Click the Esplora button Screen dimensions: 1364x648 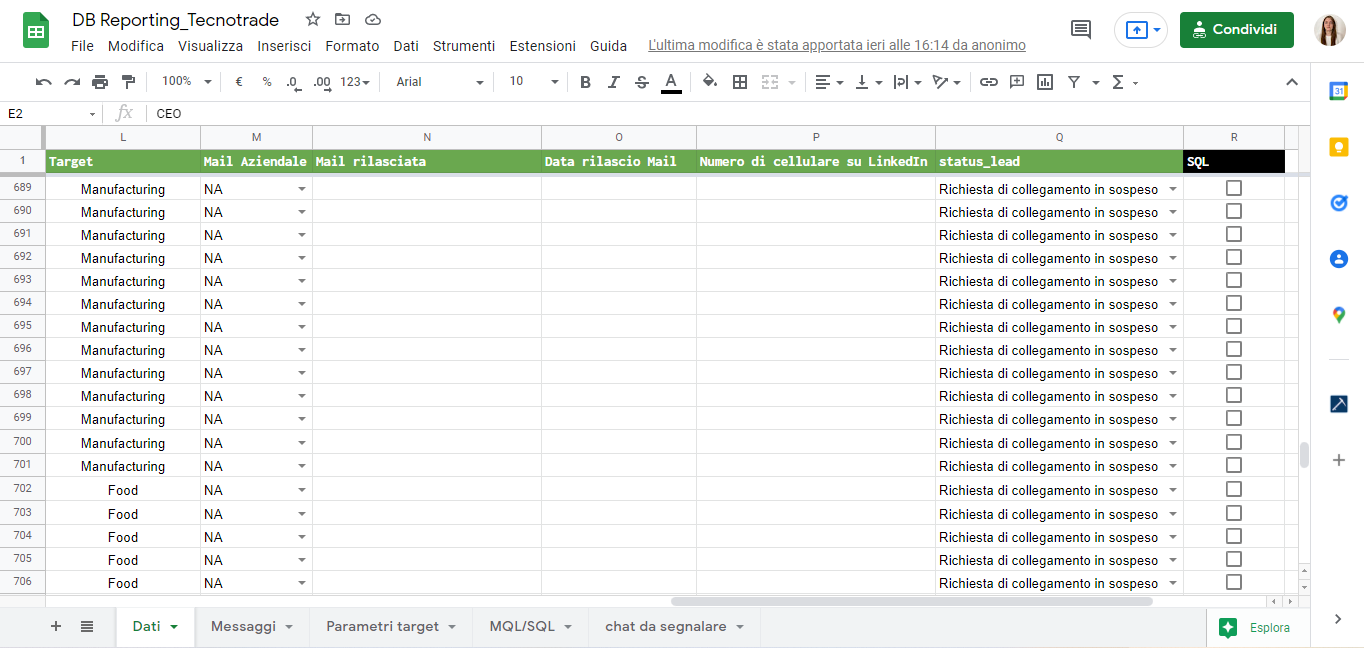(1254, 627)
